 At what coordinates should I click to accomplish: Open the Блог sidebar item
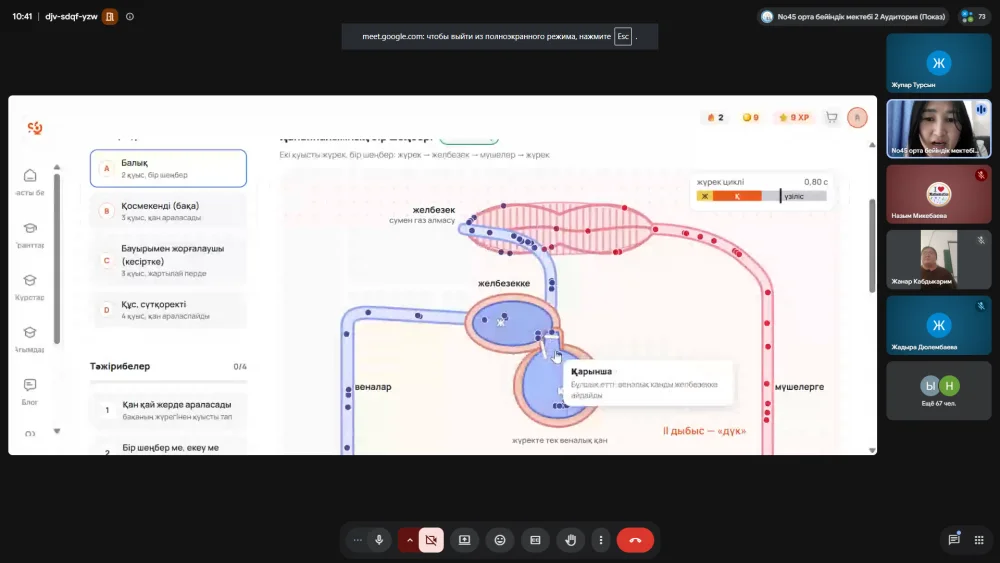click(x=30, y=391)
